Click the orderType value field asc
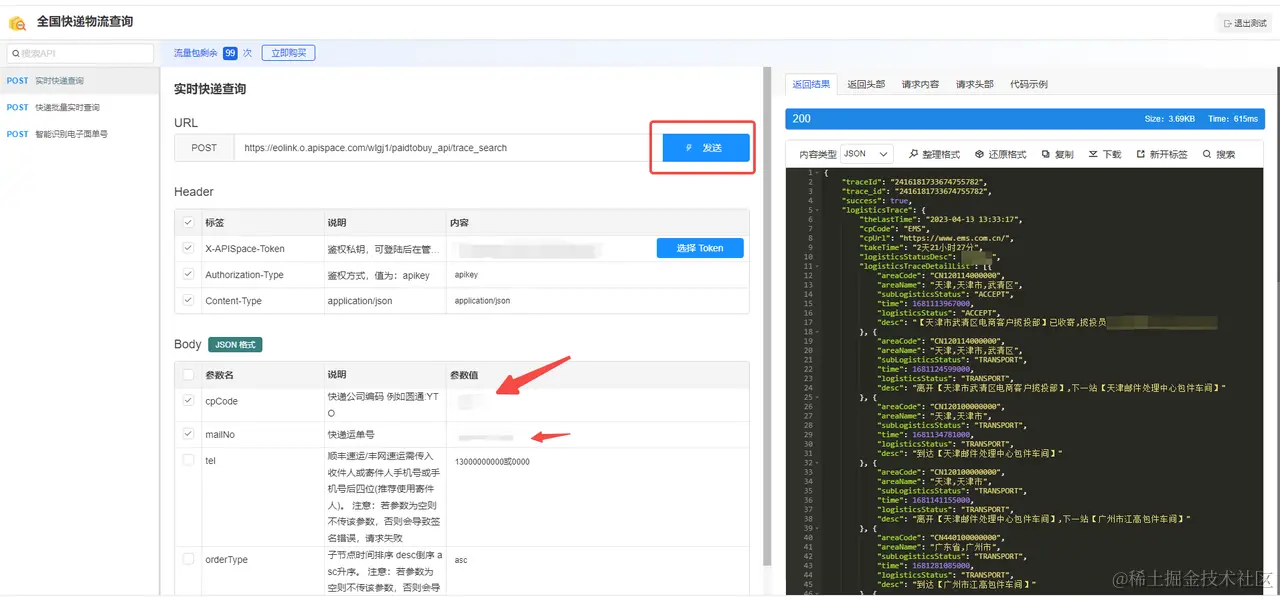The height and width of the screenshot is (597, 1280). [461, 560]
